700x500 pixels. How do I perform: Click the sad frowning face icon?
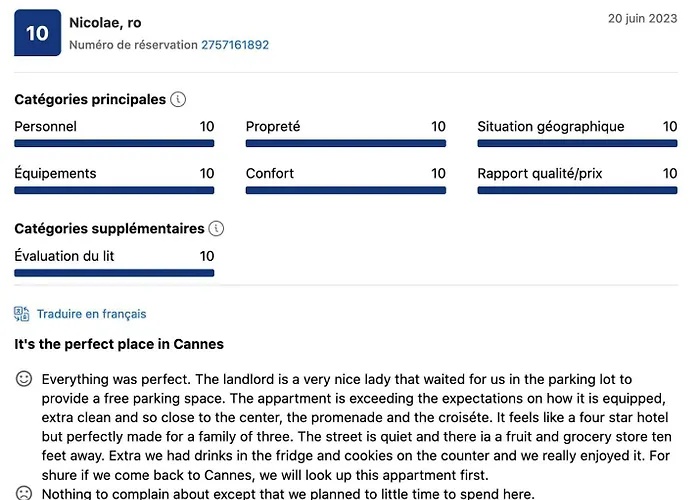[24, 492]
